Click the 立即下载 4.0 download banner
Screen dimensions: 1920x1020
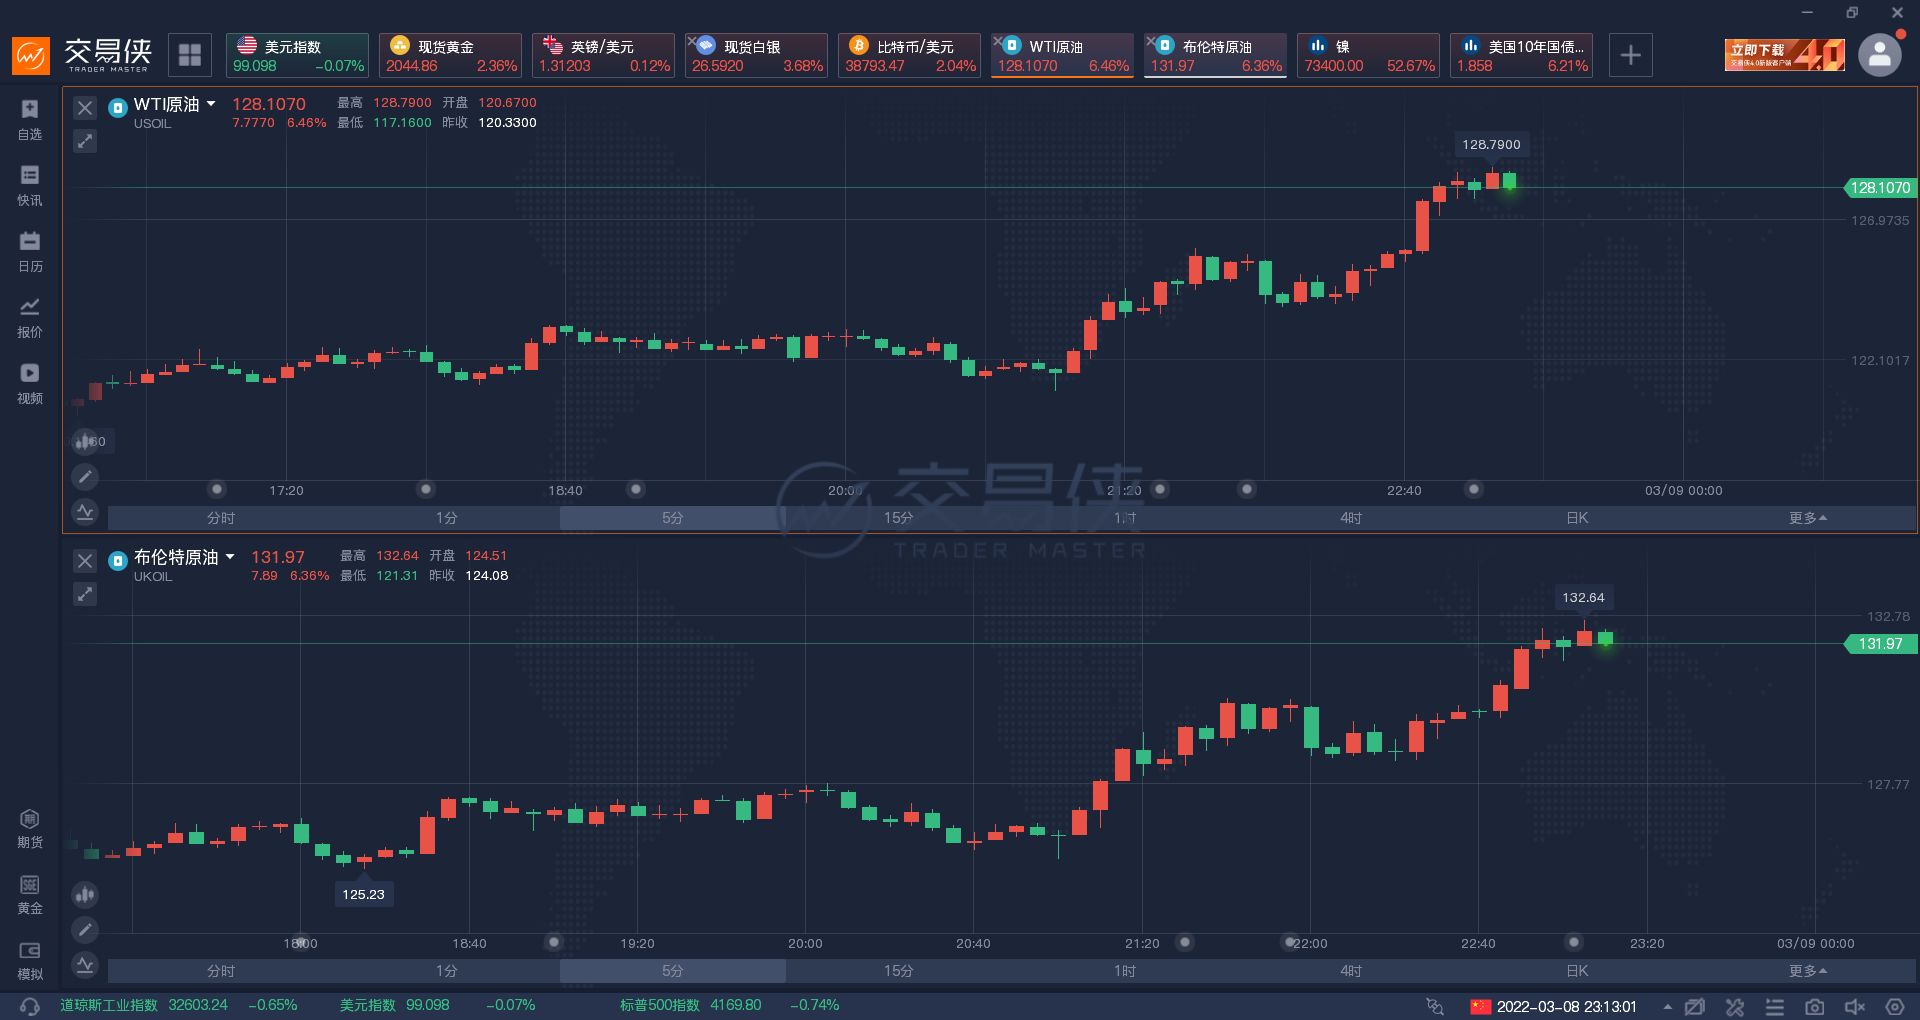1784,54
